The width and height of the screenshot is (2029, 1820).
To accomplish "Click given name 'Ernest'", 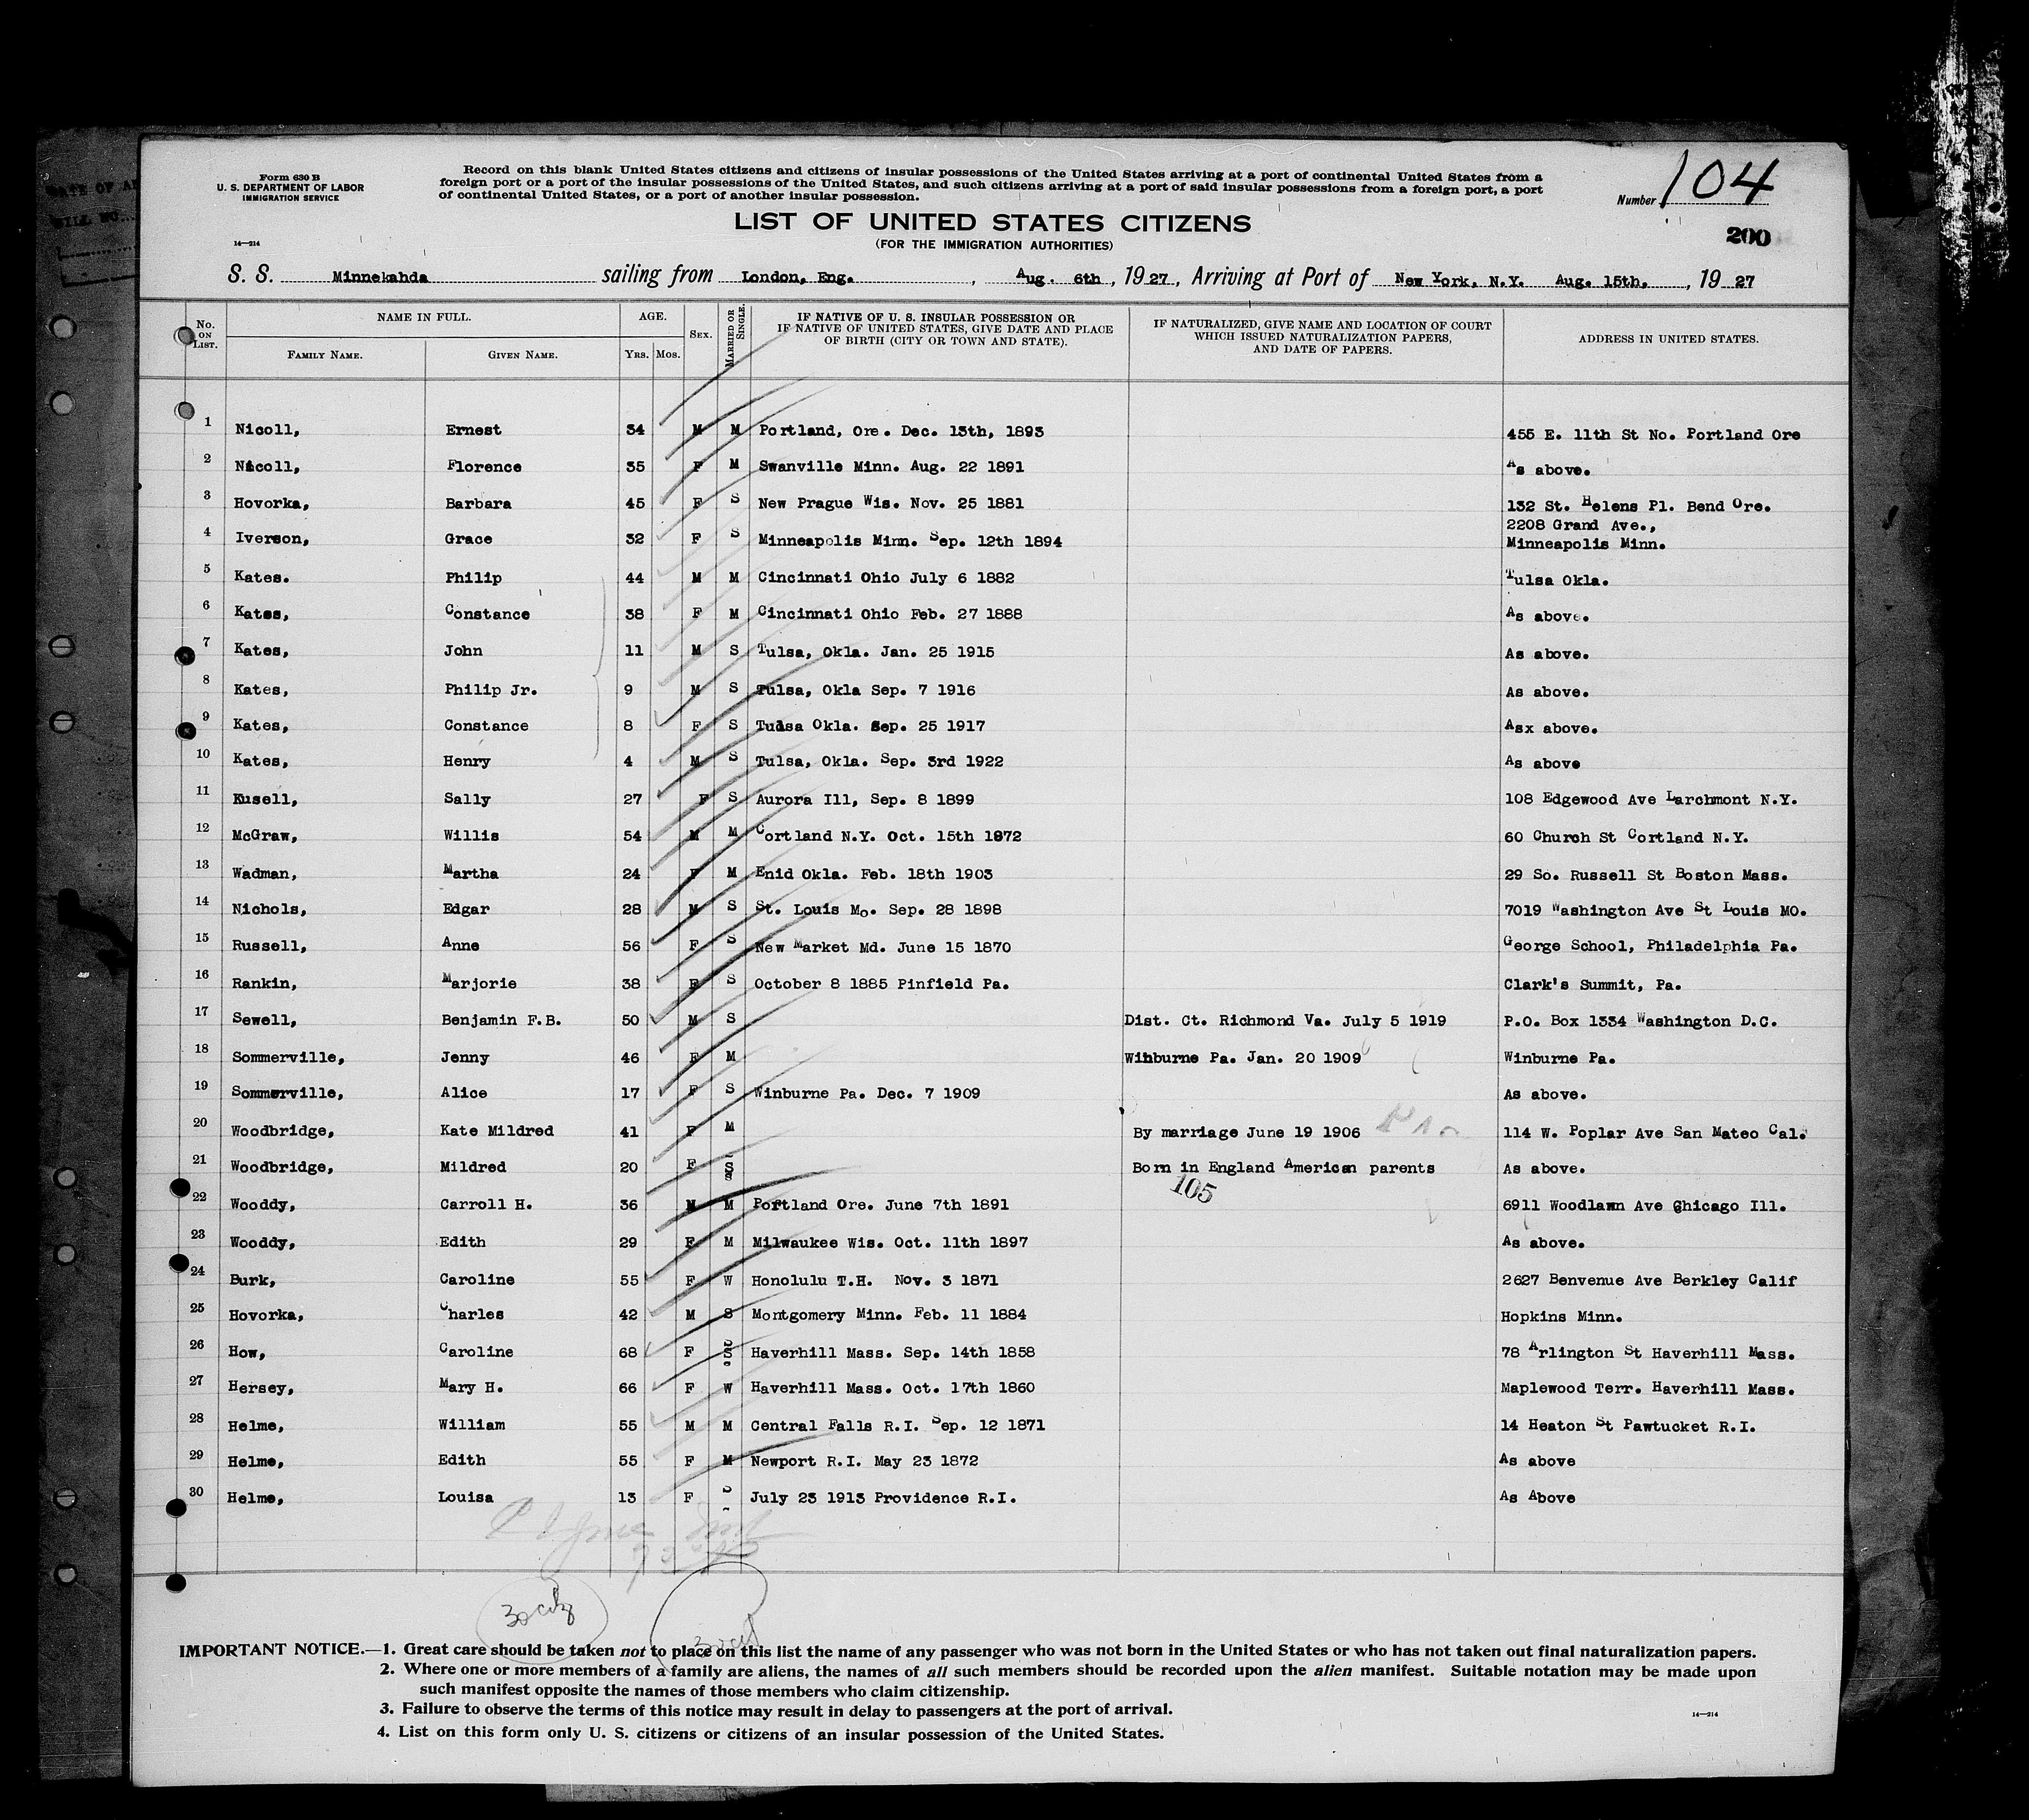I will 473,430.
